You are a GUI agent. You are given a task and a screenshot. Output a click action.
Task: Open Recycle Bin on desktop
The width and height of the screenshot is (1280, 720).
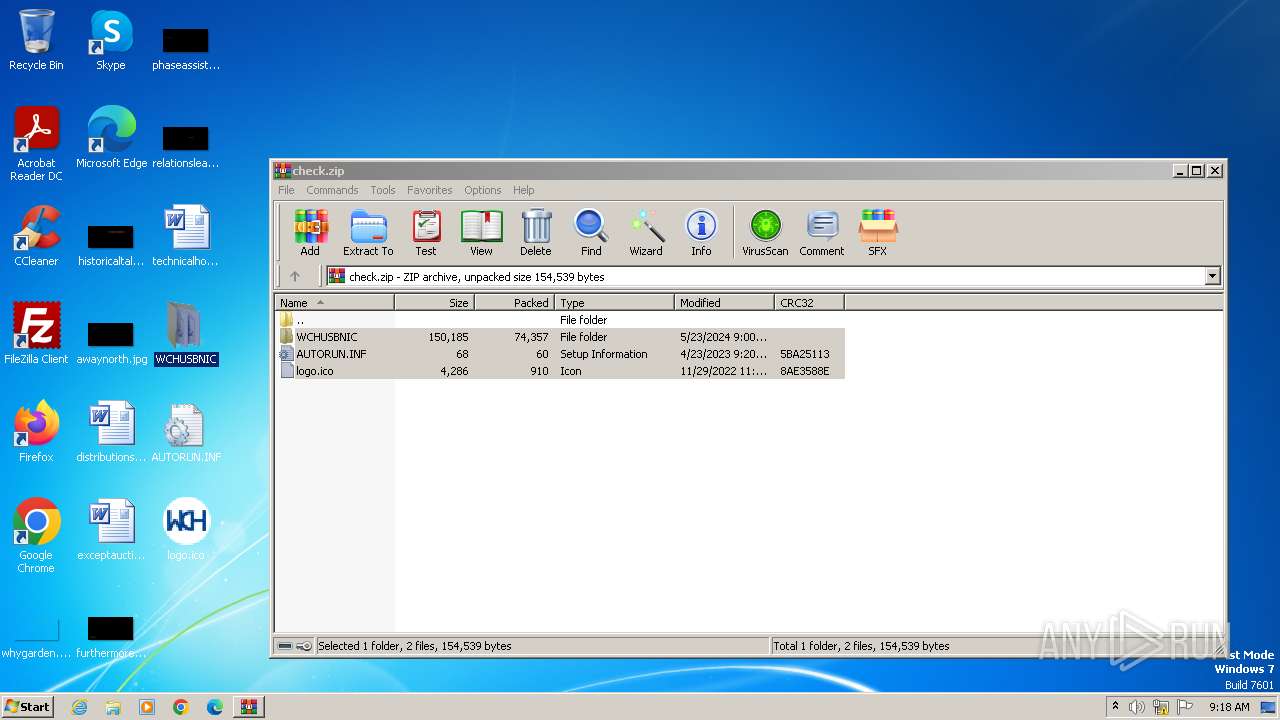36,40
